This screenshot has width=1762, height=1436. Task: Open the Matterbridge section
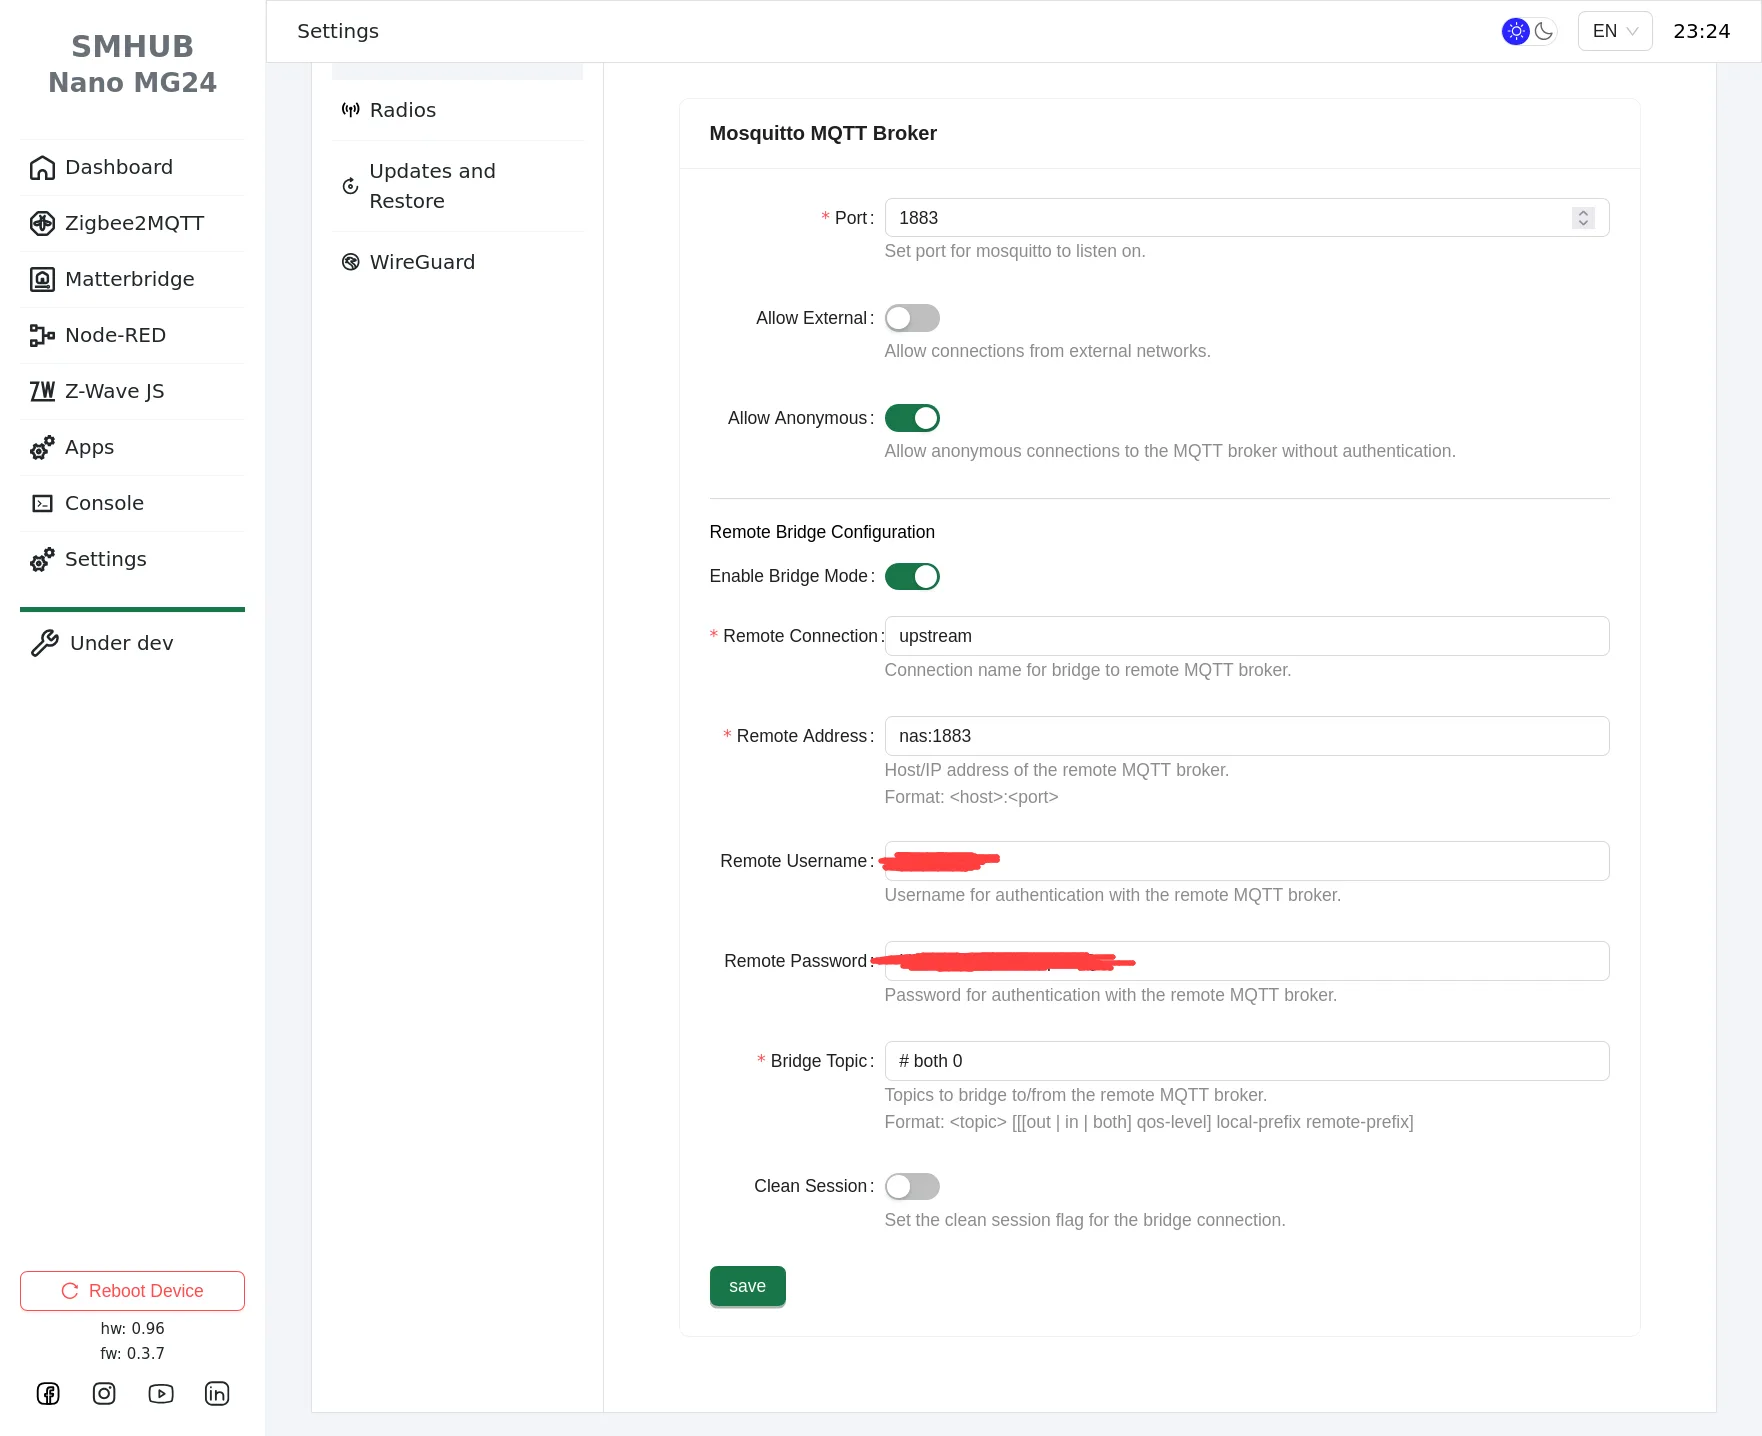click(x=130, y=279)
